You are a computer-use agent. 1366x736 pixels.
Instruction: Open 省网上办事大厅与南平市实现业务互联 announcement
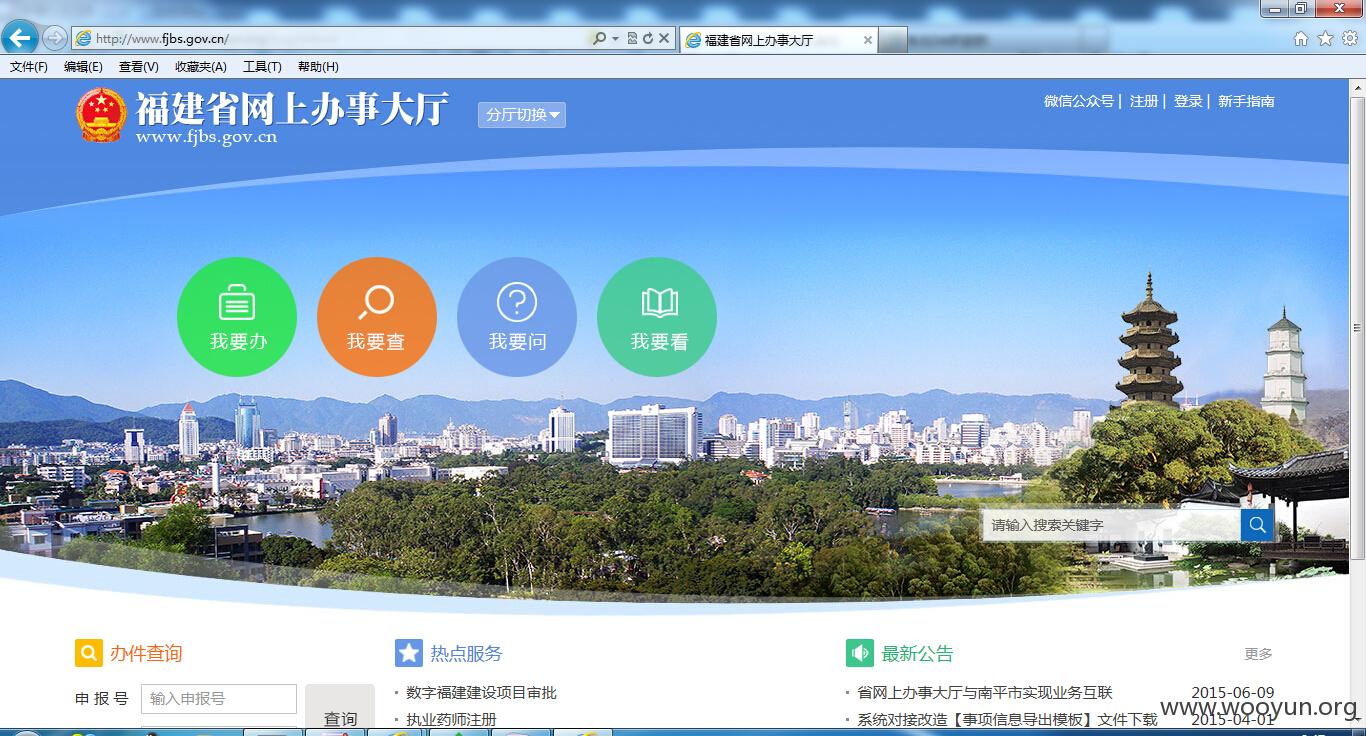(x=985, y=692)
